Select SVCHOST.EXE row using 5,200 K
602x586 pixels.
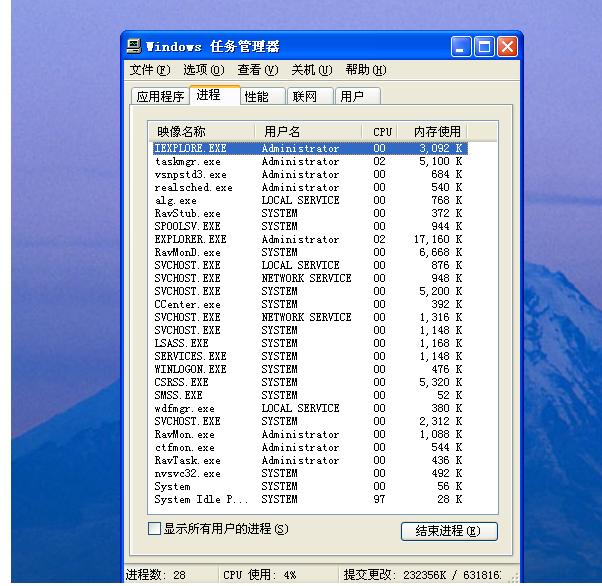310,291
